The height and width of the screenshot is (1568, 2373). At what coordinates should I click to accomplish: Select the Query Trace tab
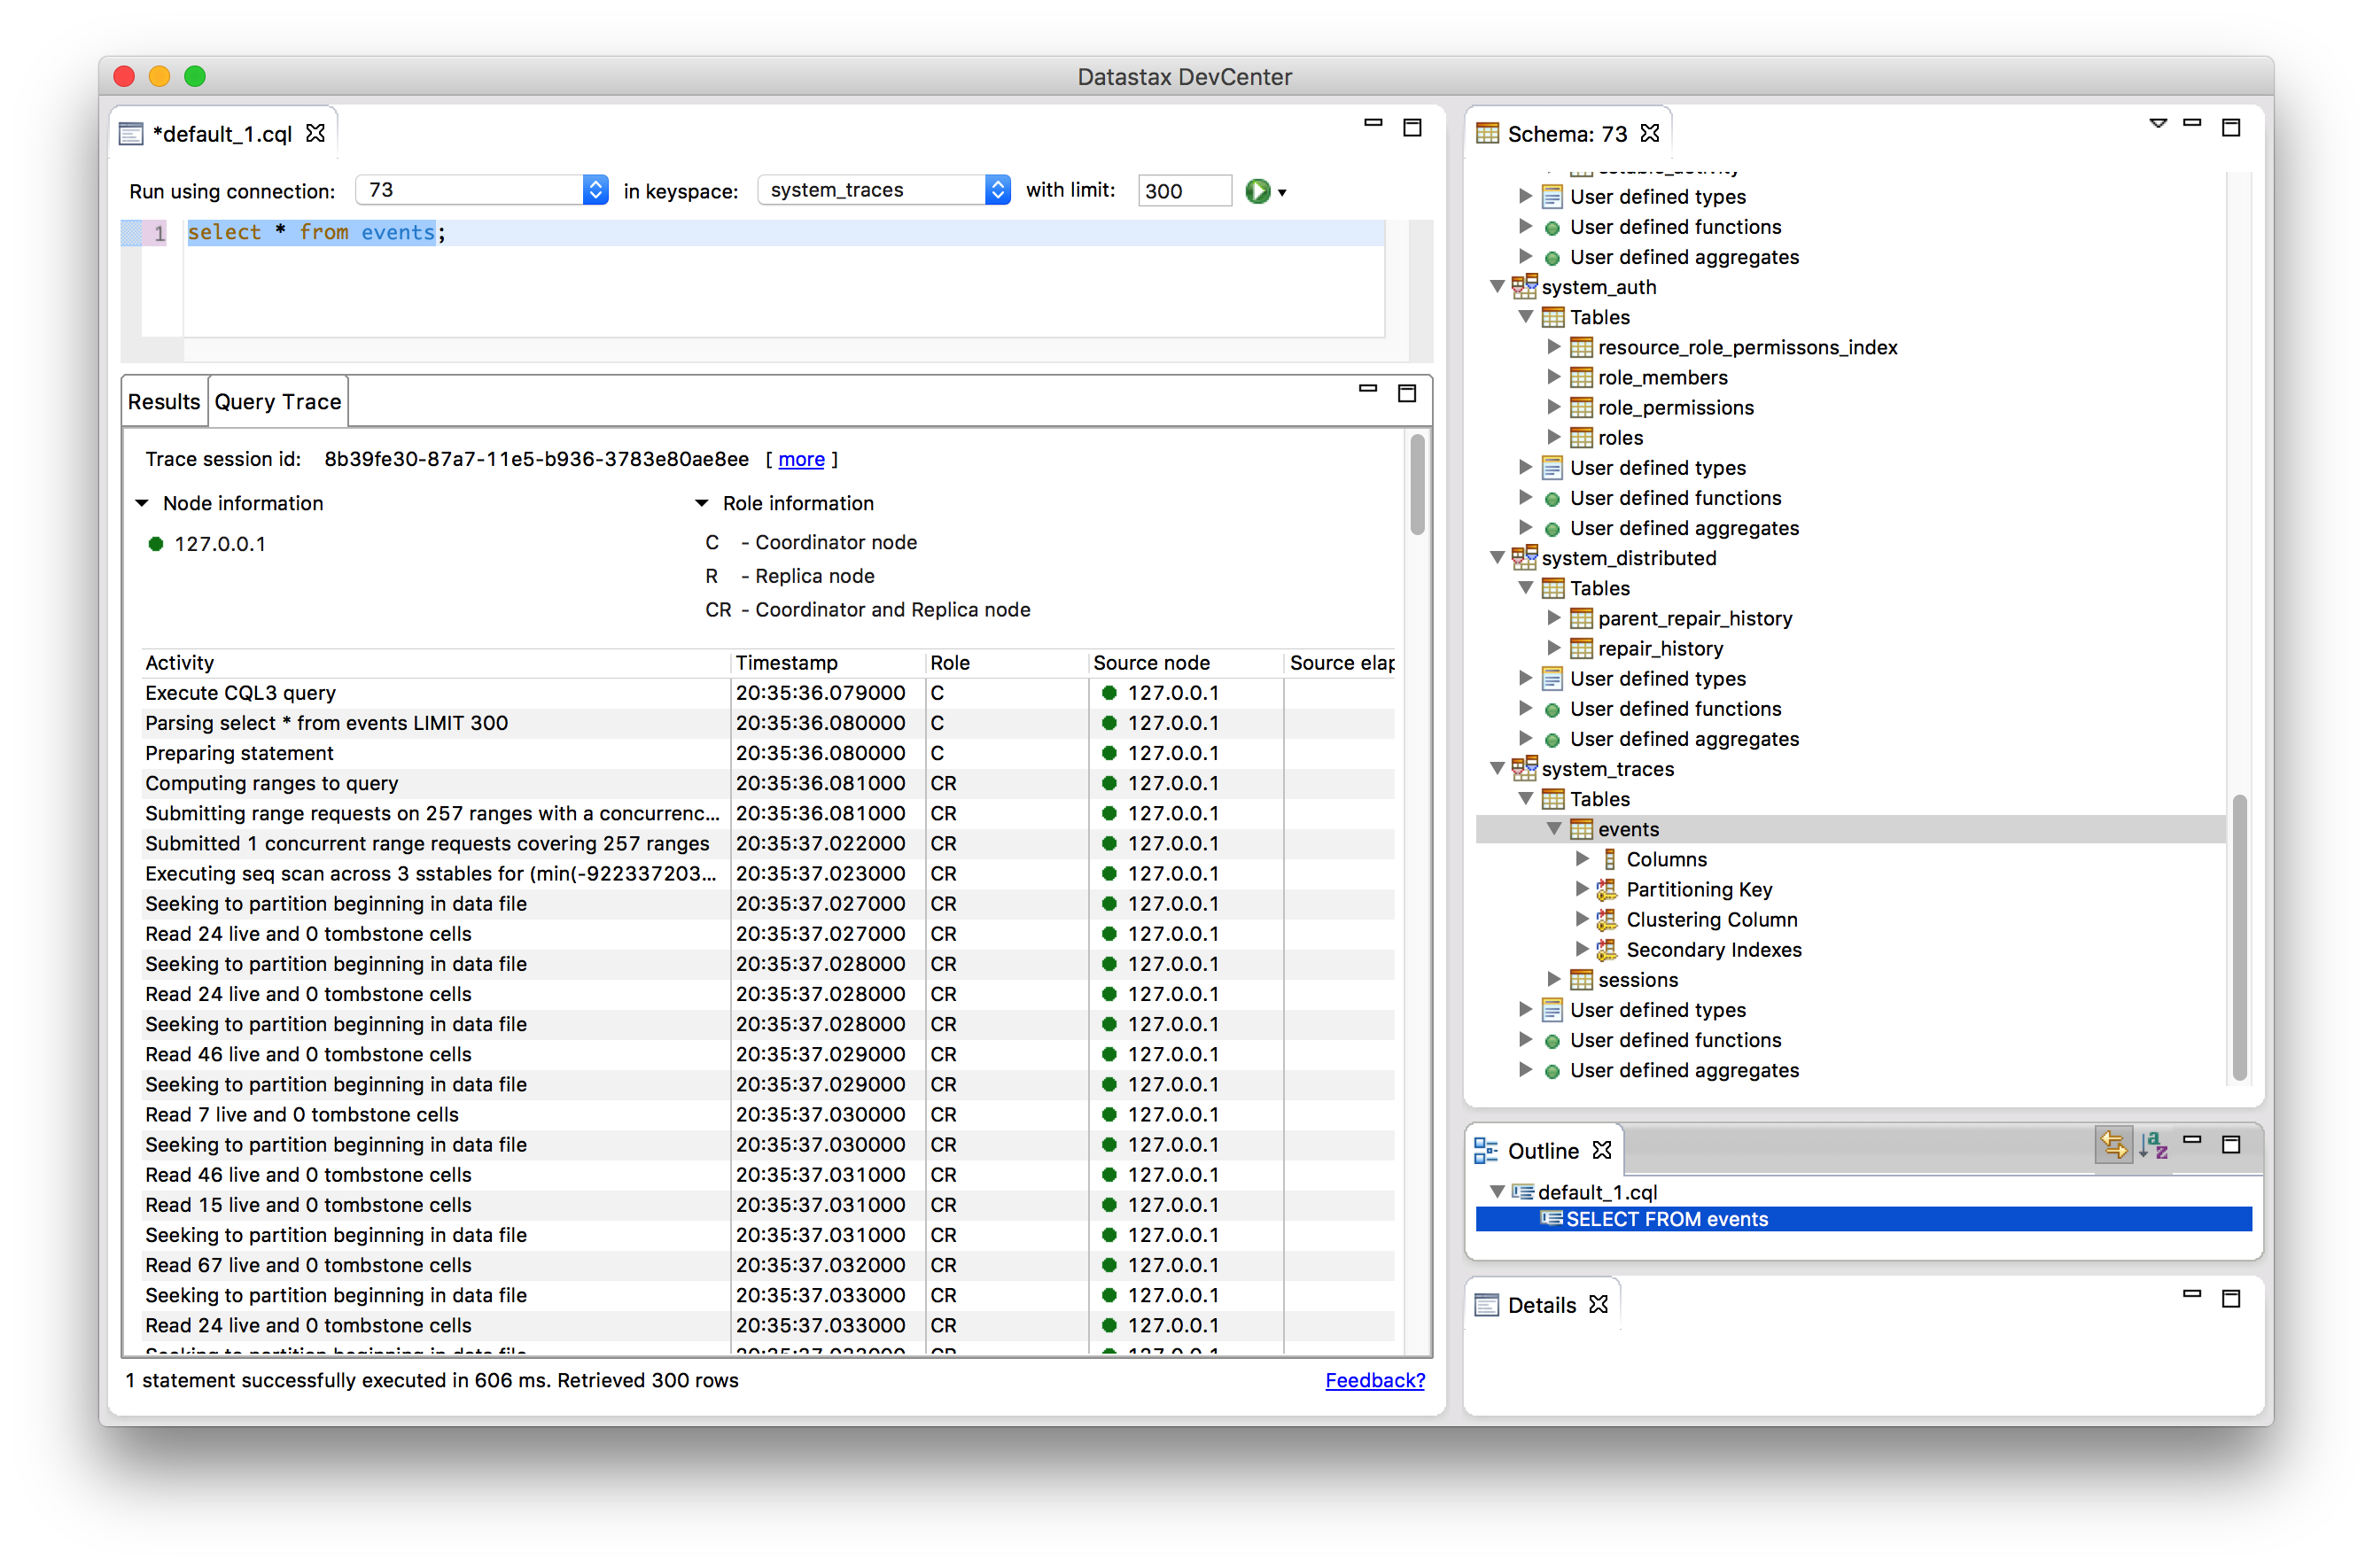pyautogui.click(x=278, y=402)
